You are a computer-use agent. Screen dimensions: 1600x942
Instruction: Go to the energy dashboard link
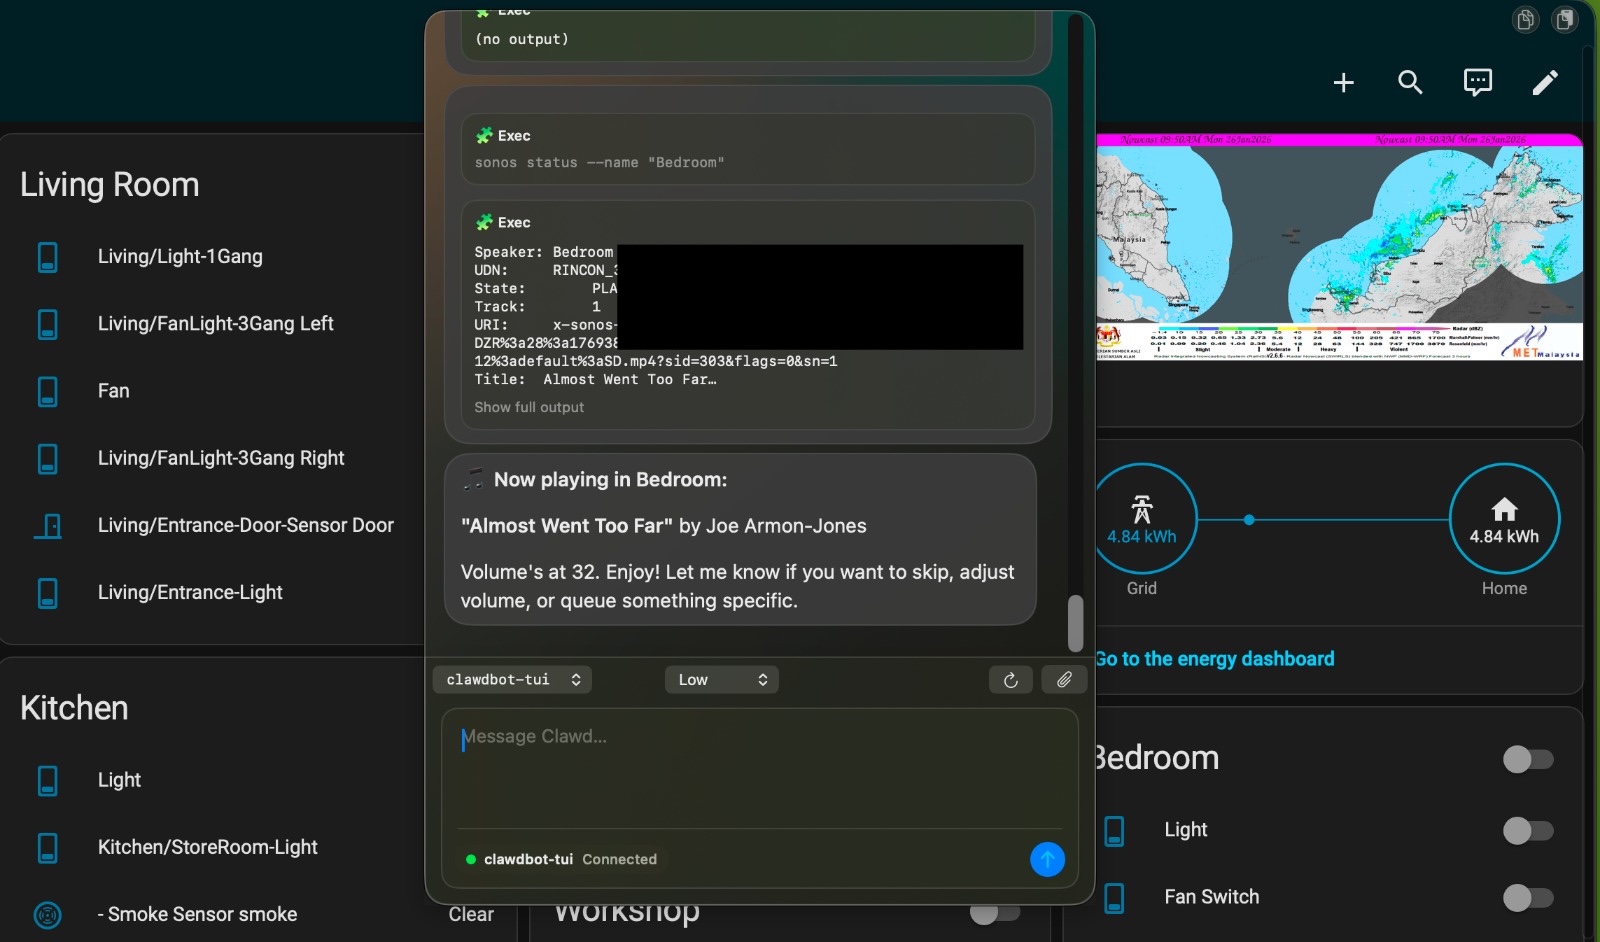tap(1215, 659)
